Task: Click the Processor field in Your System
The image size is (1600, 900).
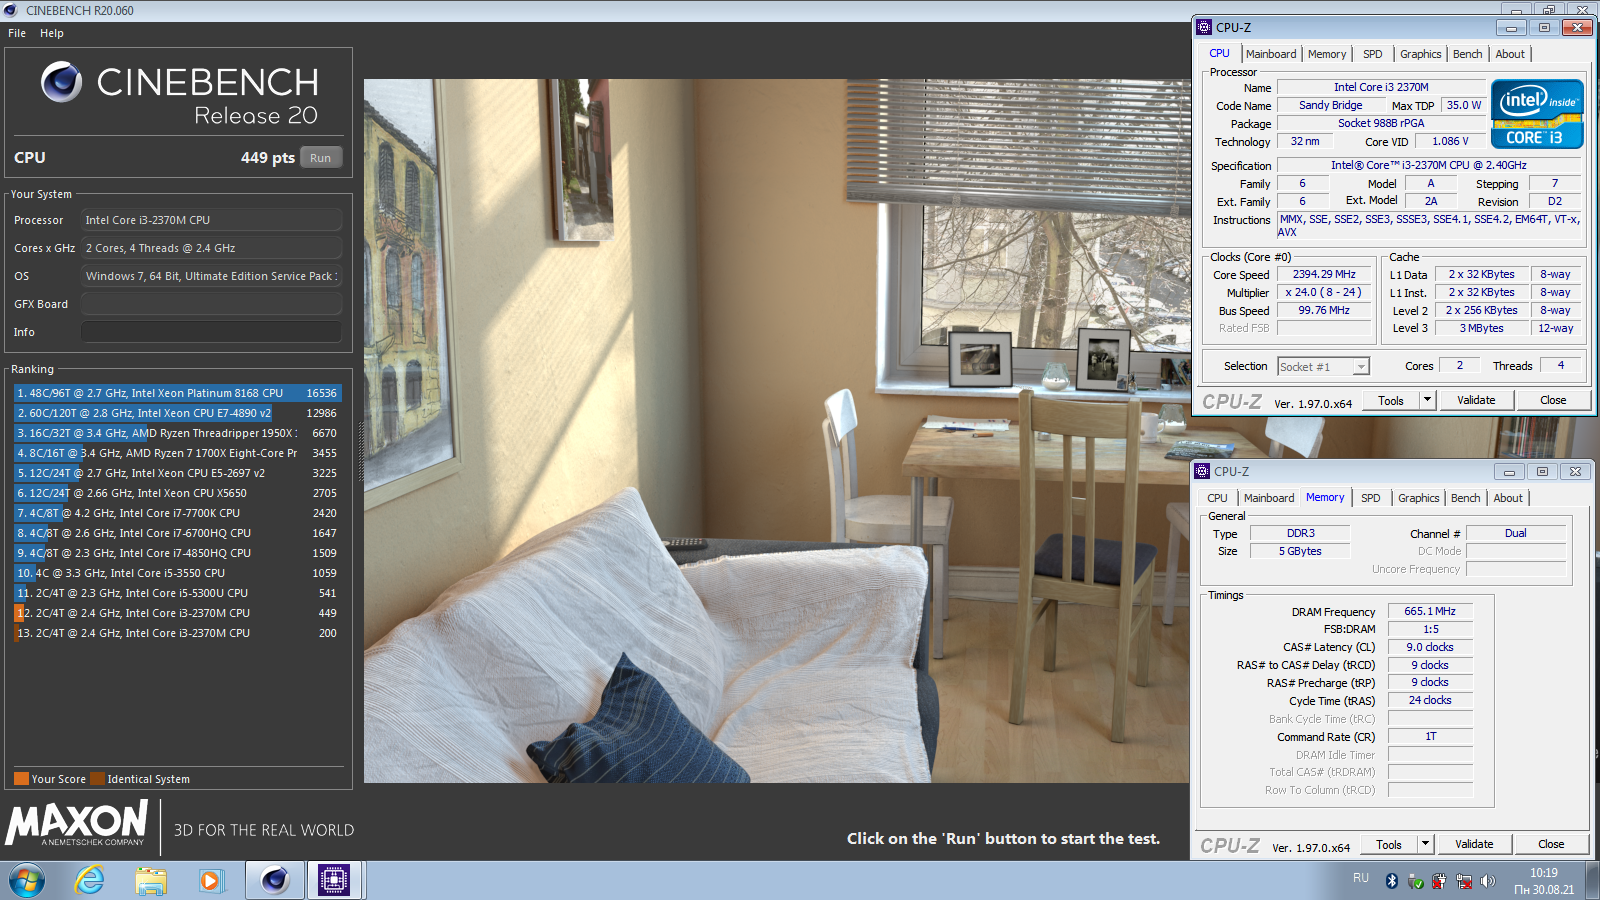Action: coord(211,220)
